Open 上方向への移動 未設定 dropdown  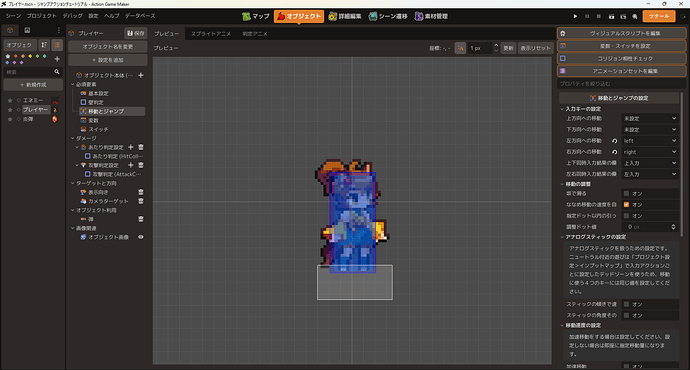pyautogui.click(x=650, y=118)
